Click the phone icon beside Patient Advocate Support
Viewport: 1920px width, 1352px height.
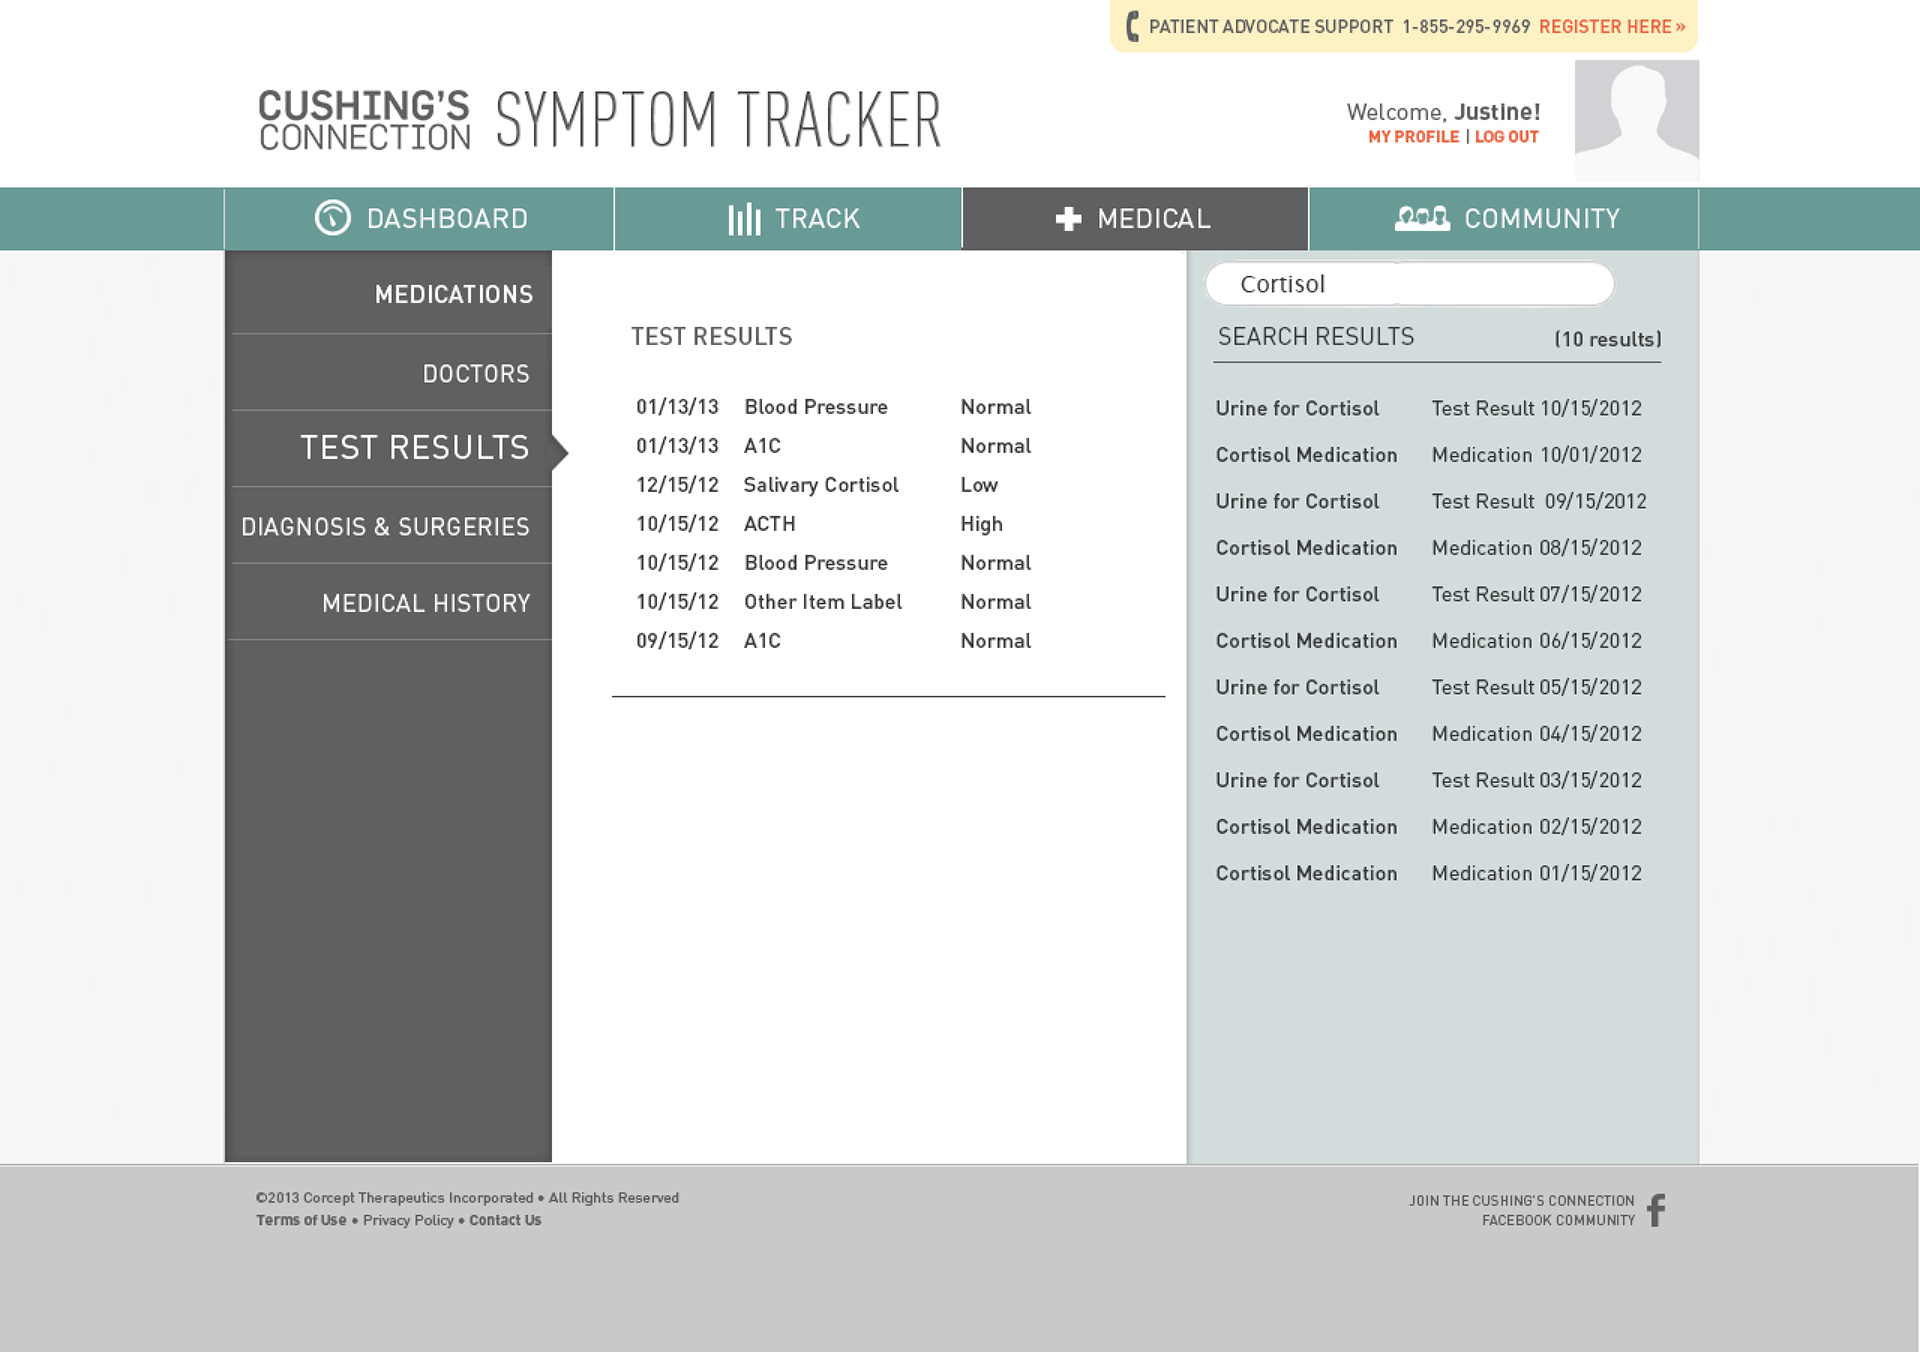[x=1132, y=26]
